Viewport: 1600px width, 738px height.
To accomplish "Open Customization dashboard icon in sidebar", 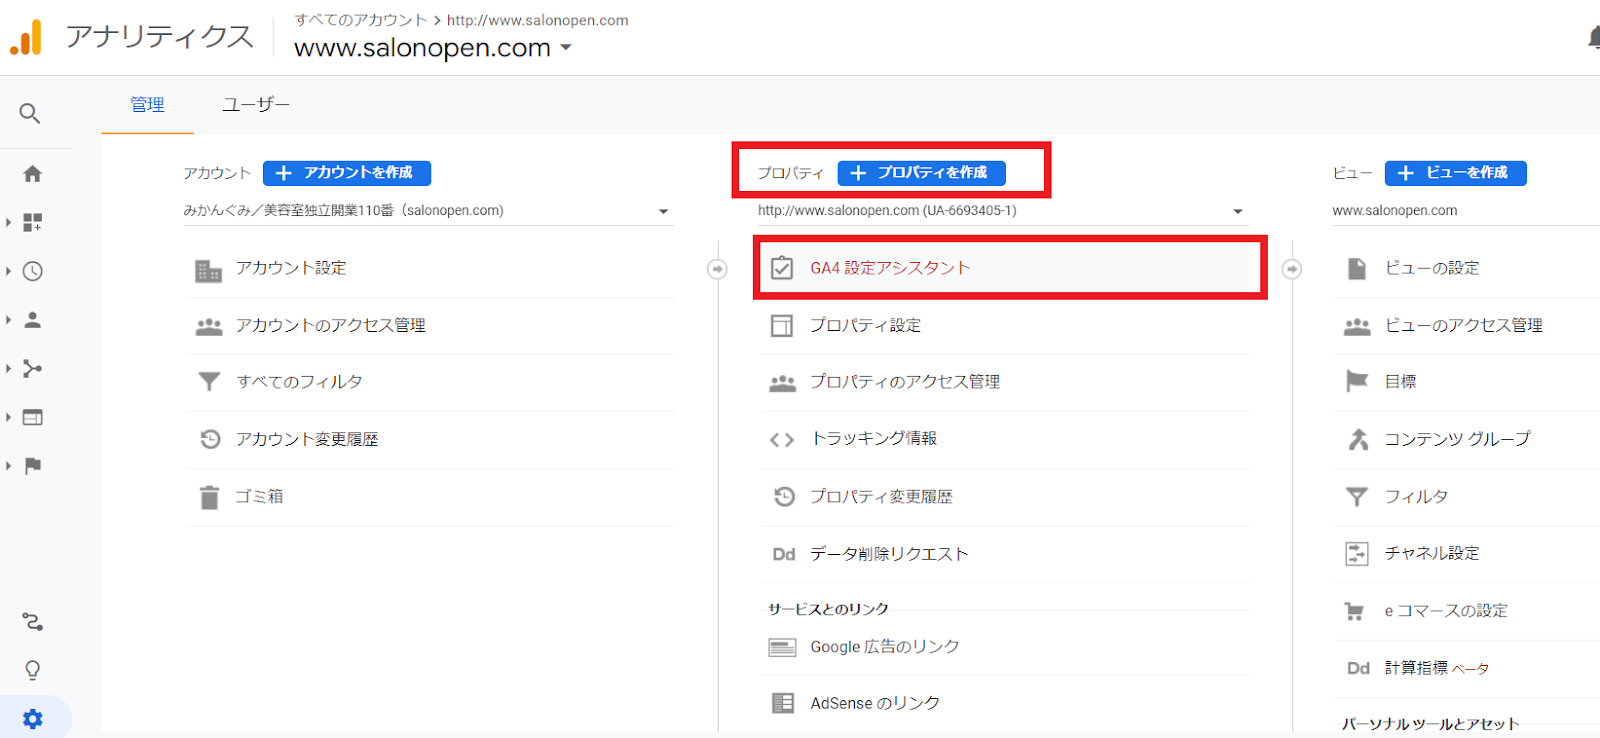I will tap(33, 222).
